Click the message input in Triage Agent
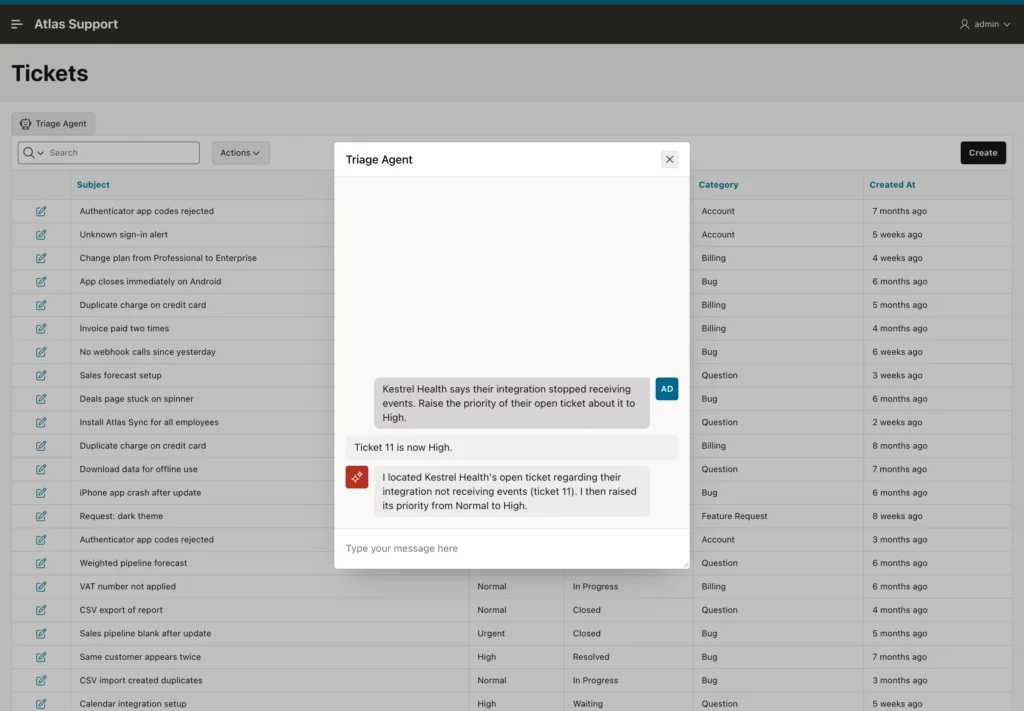The height and width of the screenshot is (711, 1024). coord(511,548)
